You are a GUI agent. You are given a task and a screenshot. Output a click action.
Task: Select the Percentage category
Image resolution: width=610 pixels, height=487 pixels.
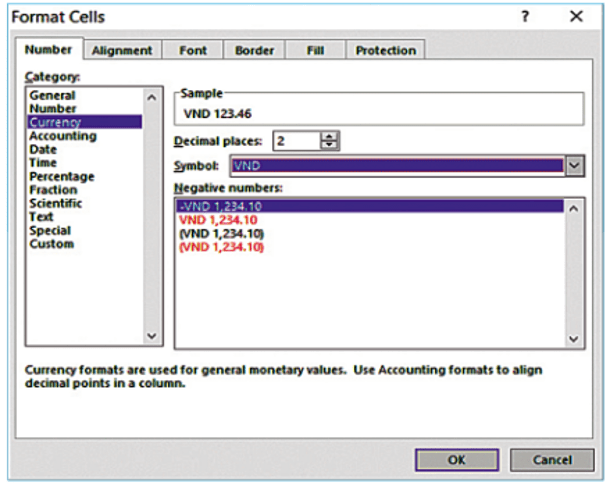coord(62,176)
